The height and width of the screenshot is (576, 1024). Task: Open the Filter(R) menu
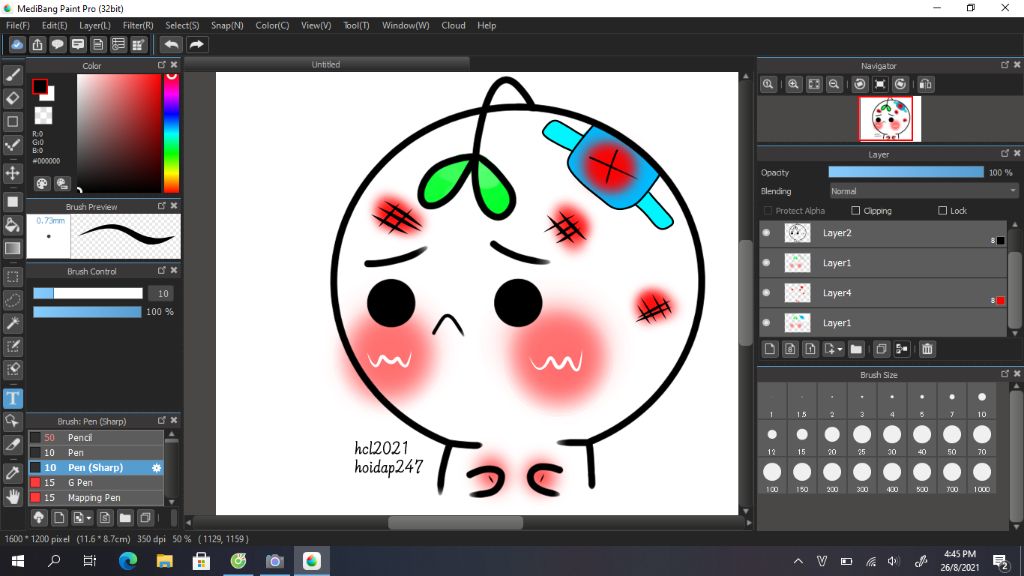[x=138, y=25]
